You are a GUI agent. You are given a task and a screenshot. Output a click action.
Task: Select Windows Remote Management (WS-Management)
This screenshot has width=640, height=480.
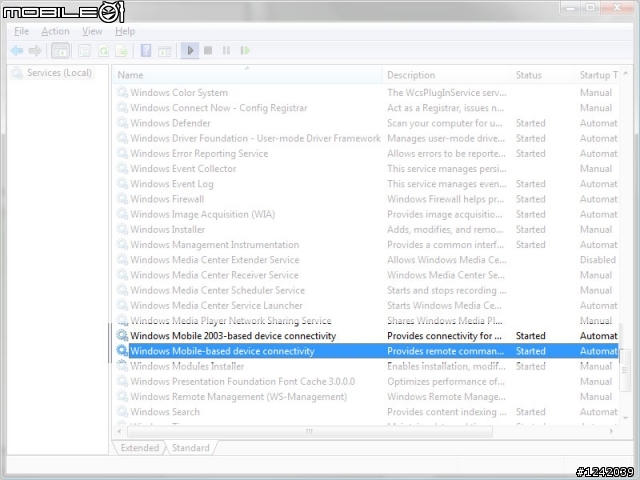click(238, 396)
